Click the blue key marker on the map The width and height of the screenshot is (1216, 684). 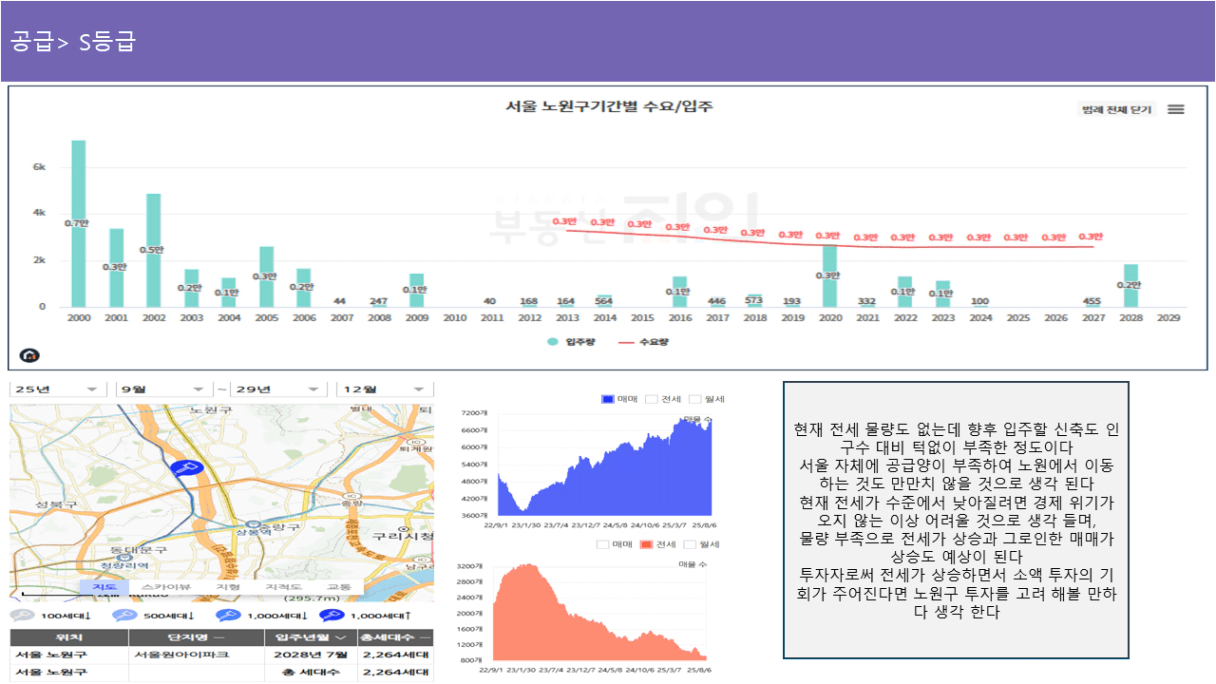(x=185, y=466)
